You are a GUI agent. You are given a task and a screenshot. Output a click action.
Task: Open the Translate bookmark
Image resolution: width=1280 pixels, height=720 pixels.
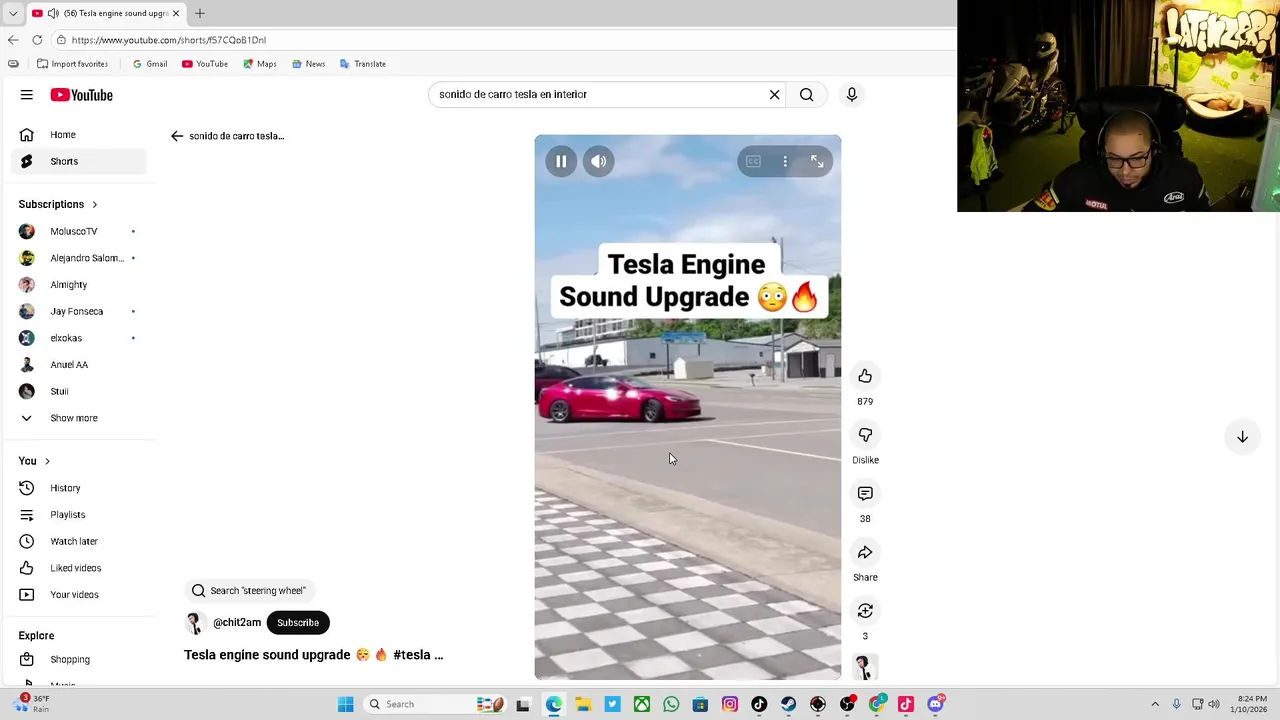click(x=362, y=64)
